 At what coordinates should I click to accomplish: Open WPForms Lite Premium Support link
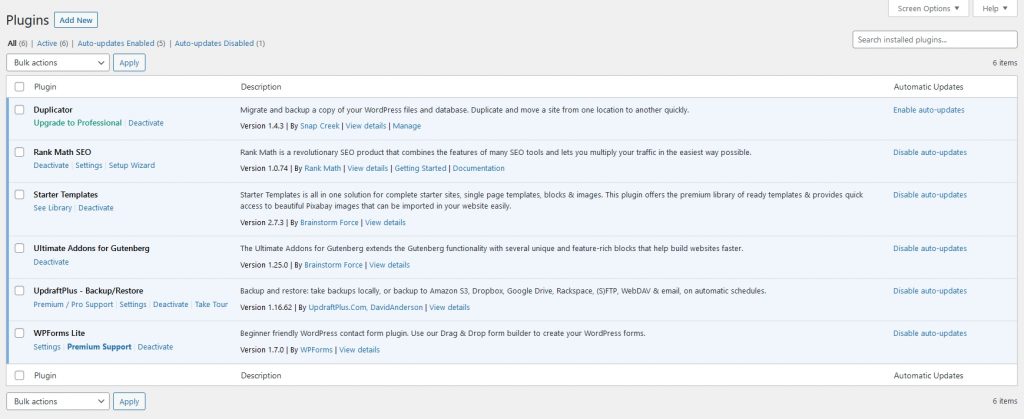(99, 347)
